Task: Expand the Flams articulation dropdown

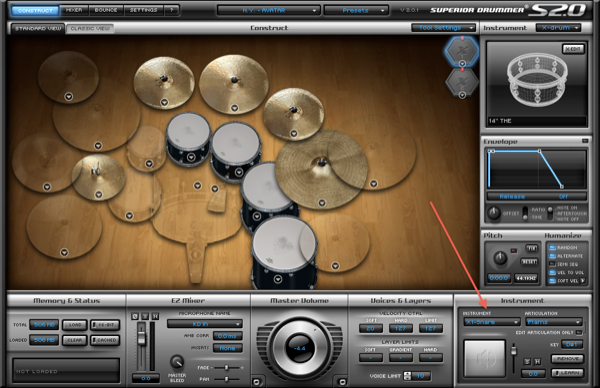Action: (554, 322)
